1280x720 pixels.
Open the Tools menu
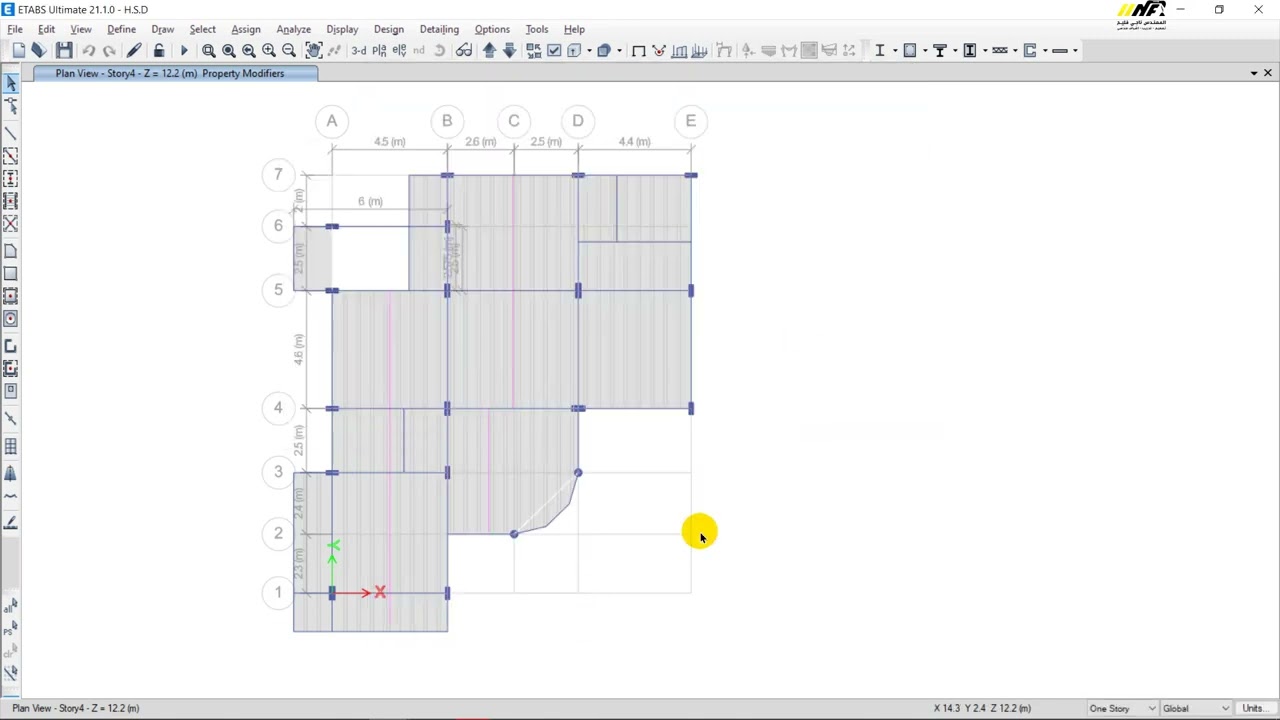coord(537,29)
